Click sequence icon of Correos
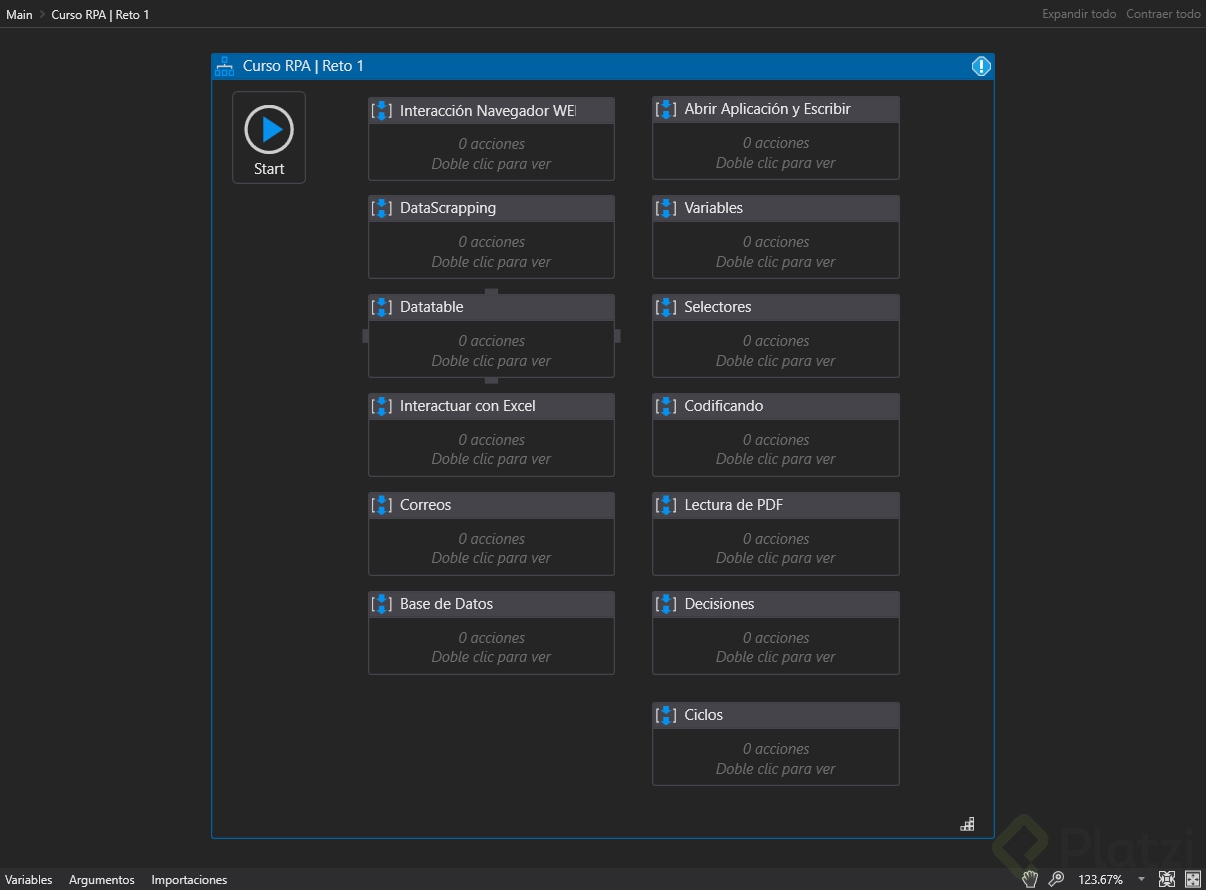The height and width of the screenshot is (890, 1206). click(382, 505)
